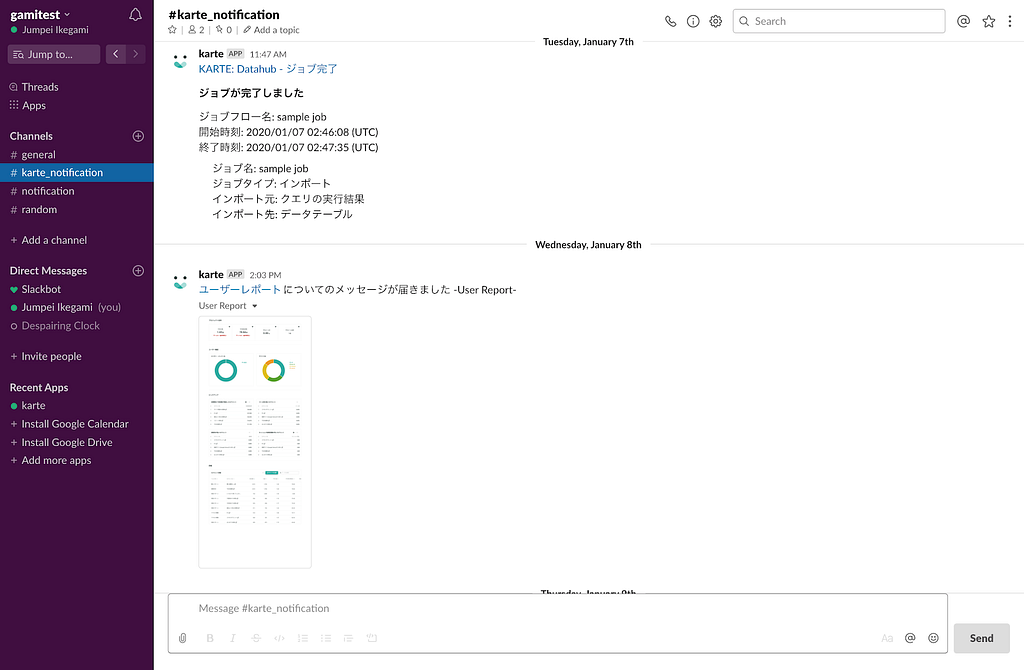Click the 2:03 PM timestamp
The width and height of the screenshot is (1024, 670).
pos(265,275)
